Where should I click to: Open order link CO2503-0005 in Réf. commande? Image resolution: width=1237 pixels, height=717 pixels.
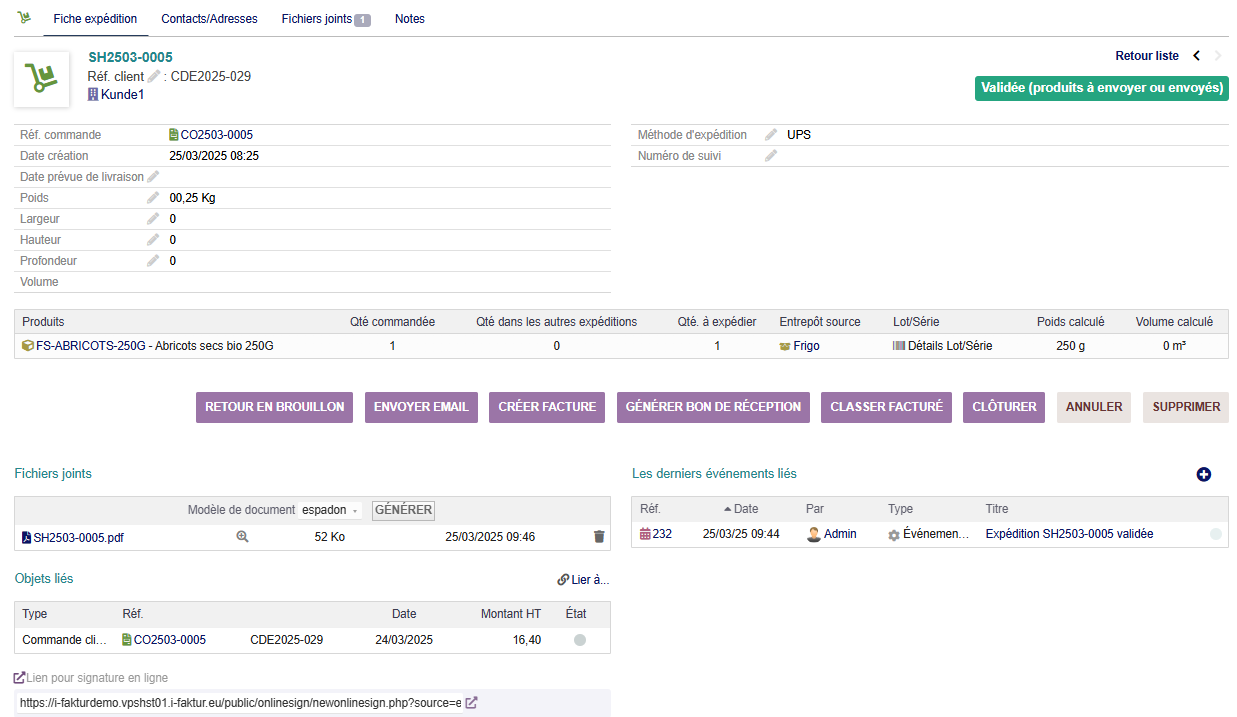(216, 135)
